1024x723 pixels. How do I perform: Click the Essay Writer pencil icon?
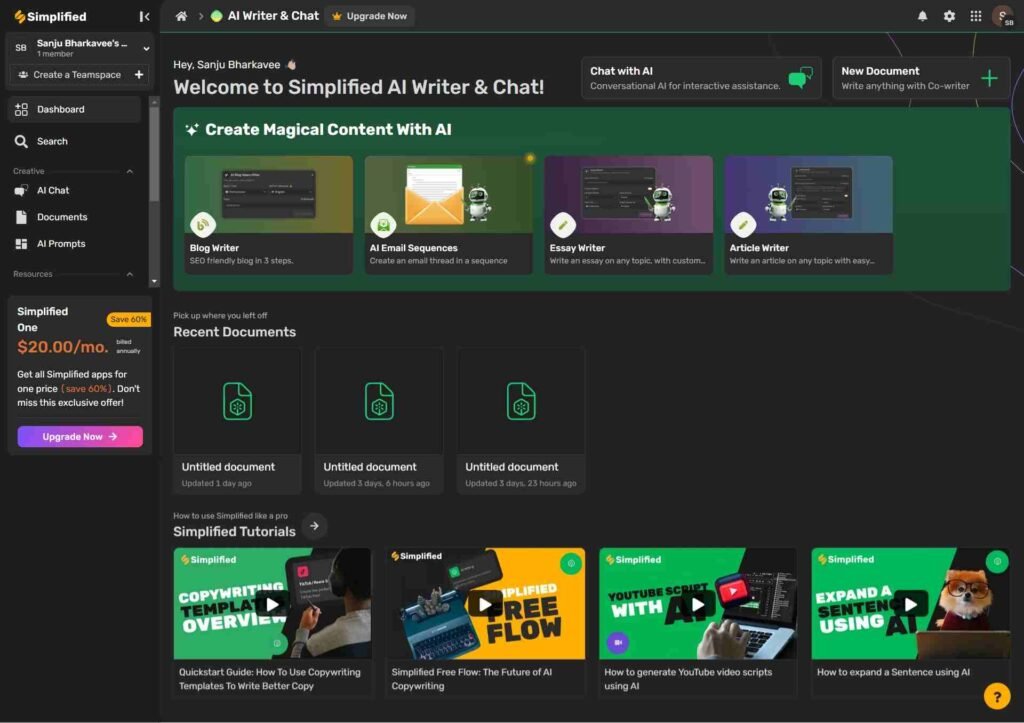tap(563, 225)
